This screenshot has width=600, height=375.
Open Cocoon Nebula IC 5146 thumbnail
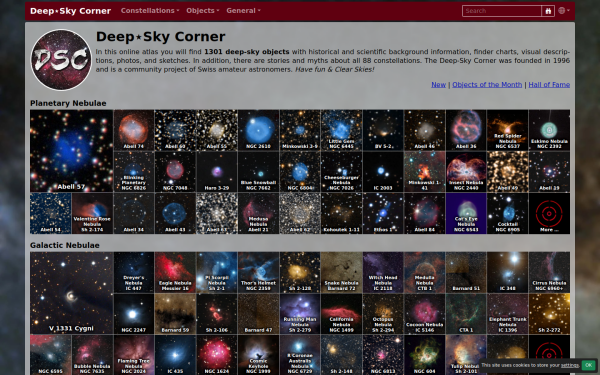(x=424, y=314)
